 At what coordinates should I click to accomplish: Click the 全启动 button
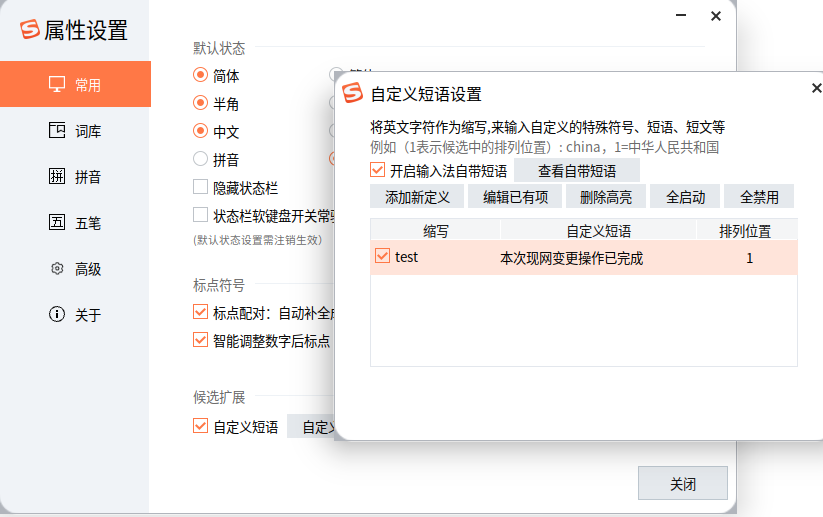(x=685, y=197)
